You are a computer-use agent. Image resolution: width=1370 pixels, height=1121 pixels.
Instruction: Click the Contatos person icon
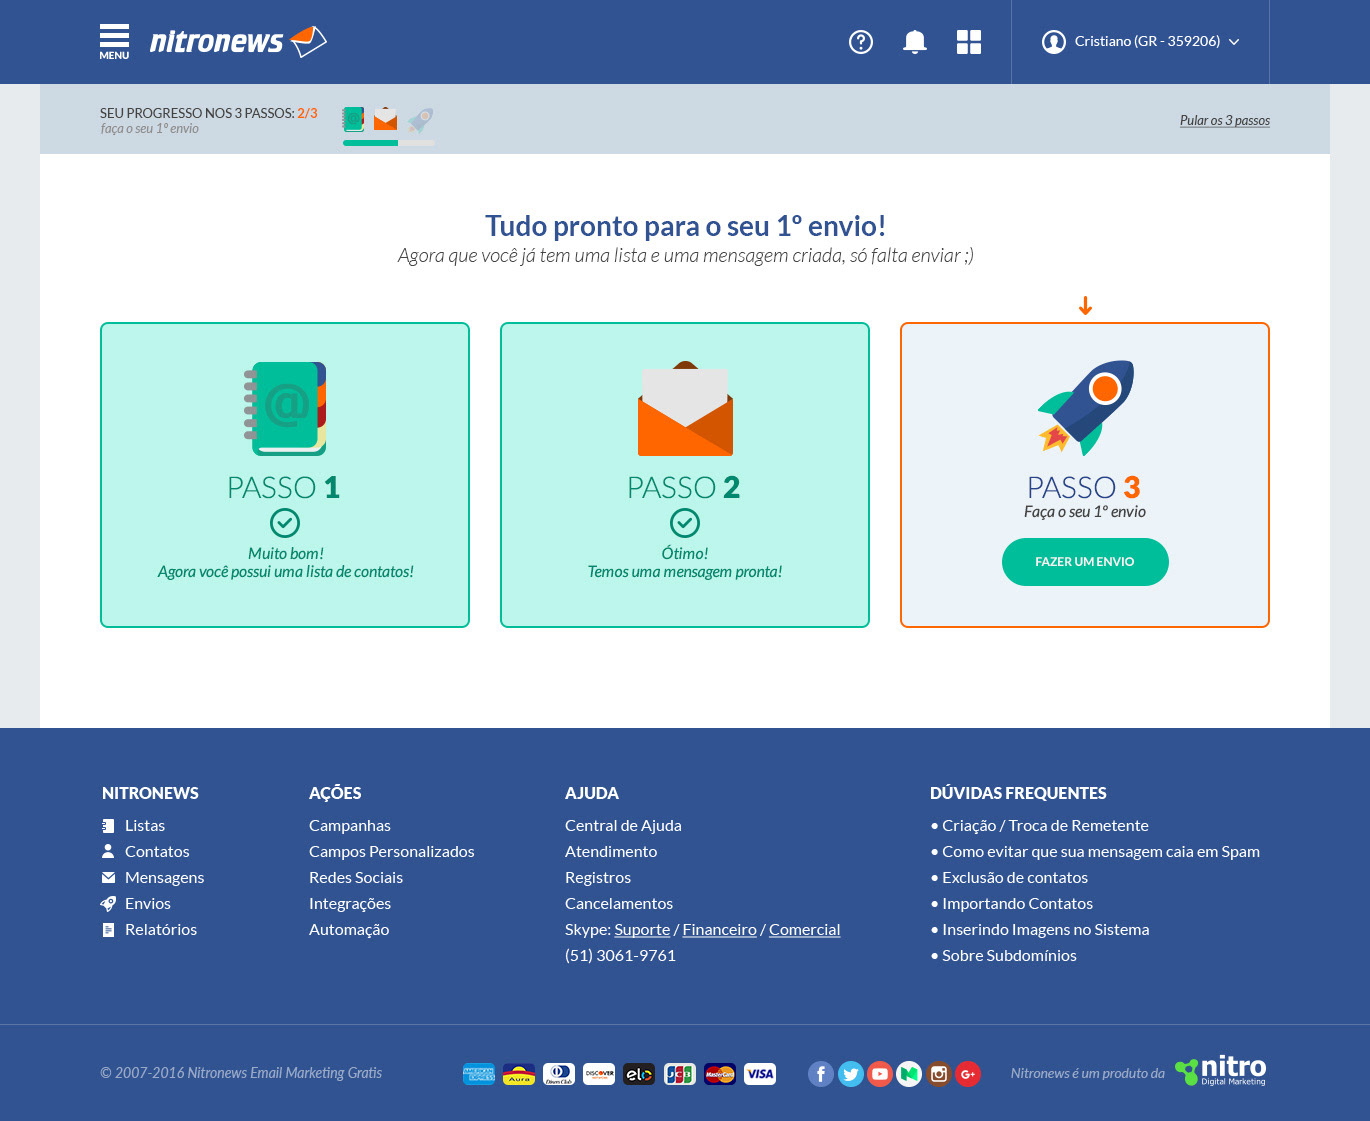coord(108,852)
